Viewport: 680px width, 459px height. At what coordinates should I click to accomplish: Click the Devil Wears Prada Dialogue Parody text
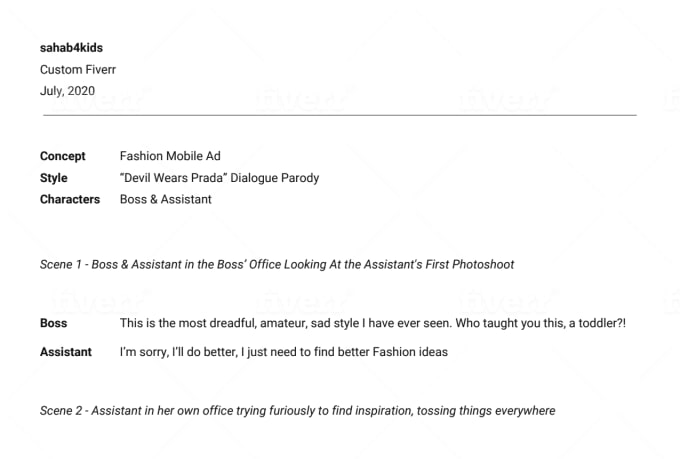pos(219,178)
